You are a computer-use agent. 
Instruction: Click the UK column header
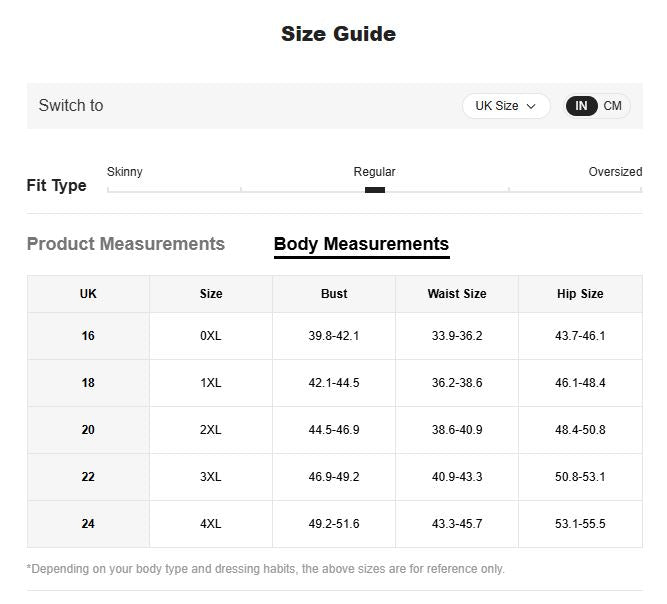tap(88, 294)
